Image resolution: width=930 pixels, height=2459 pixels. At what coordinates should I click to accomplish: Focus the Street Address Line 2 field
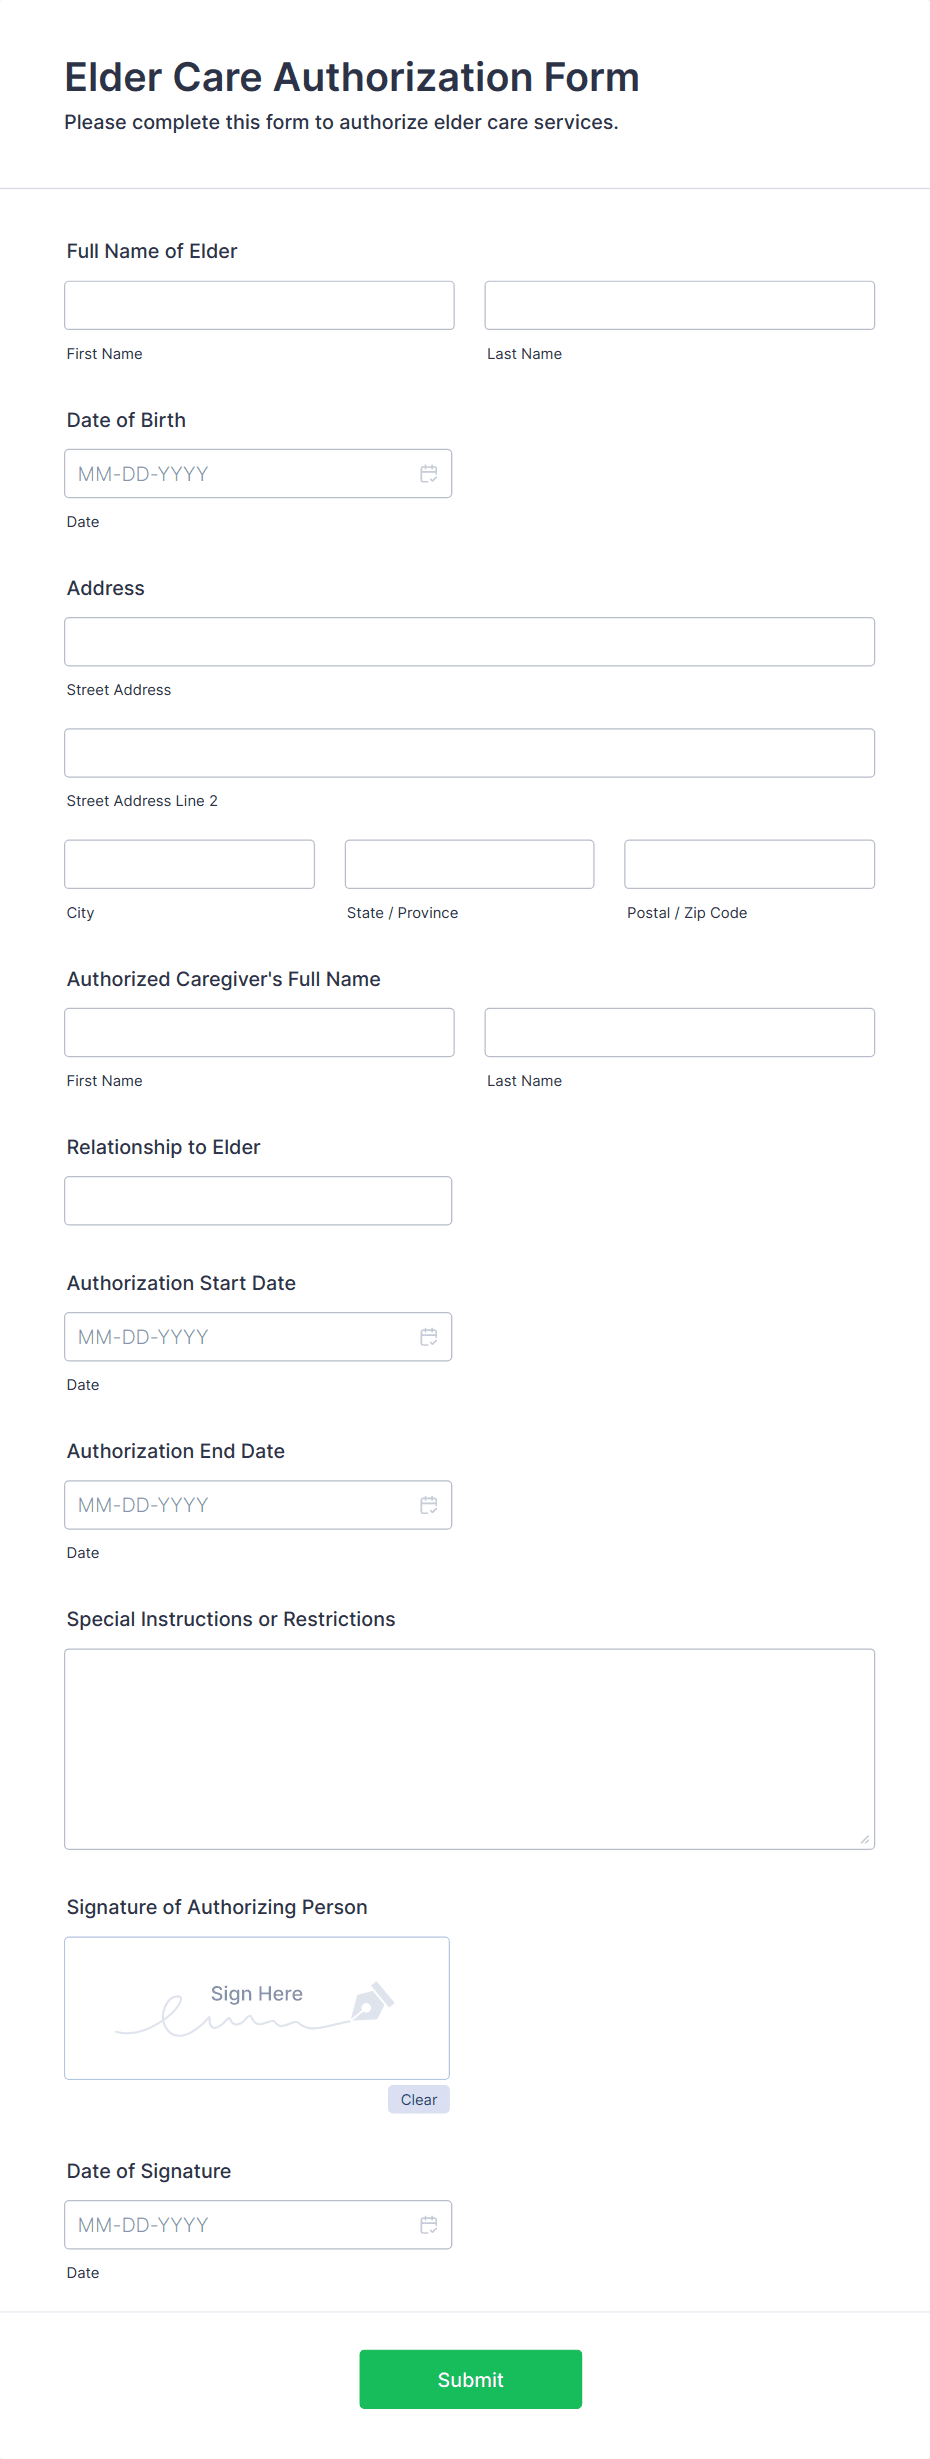pyautogui.click(x=469, y=753)
